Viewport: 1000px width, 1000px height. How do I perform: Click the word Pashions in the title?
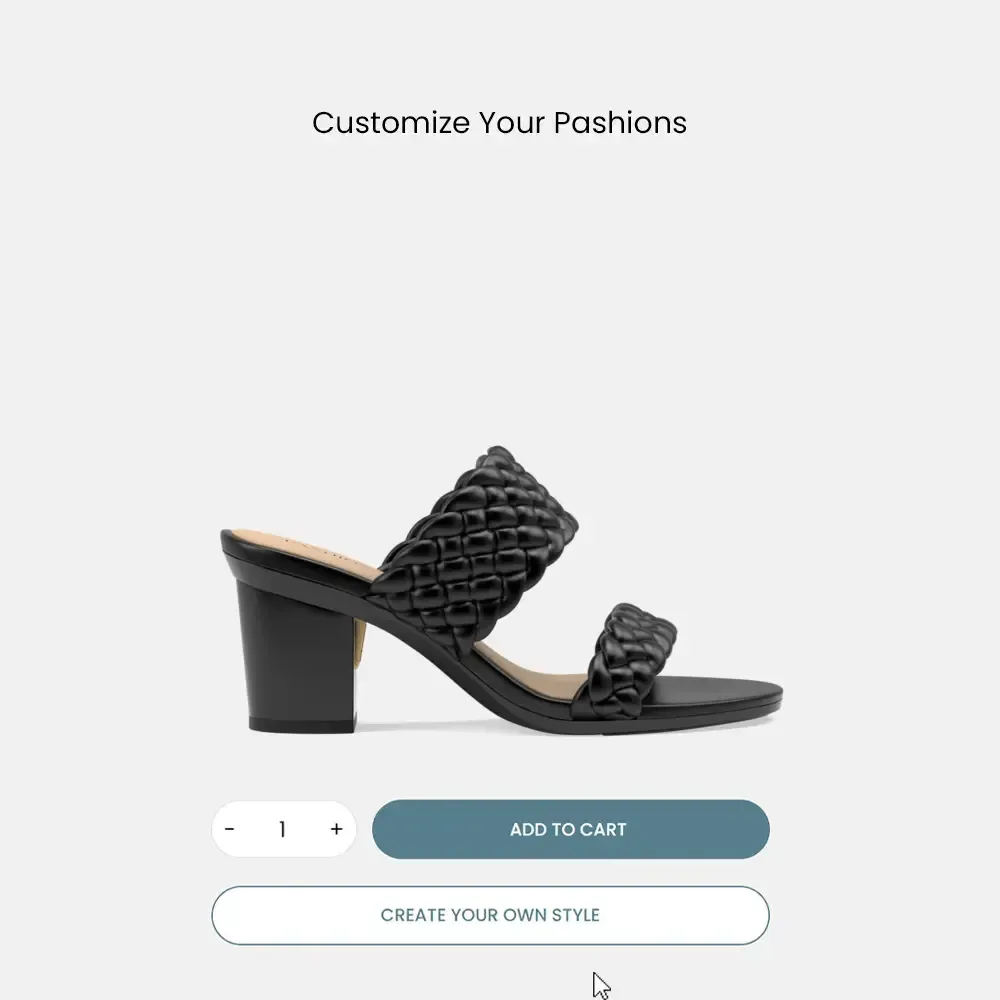click(x=621, y=123)
